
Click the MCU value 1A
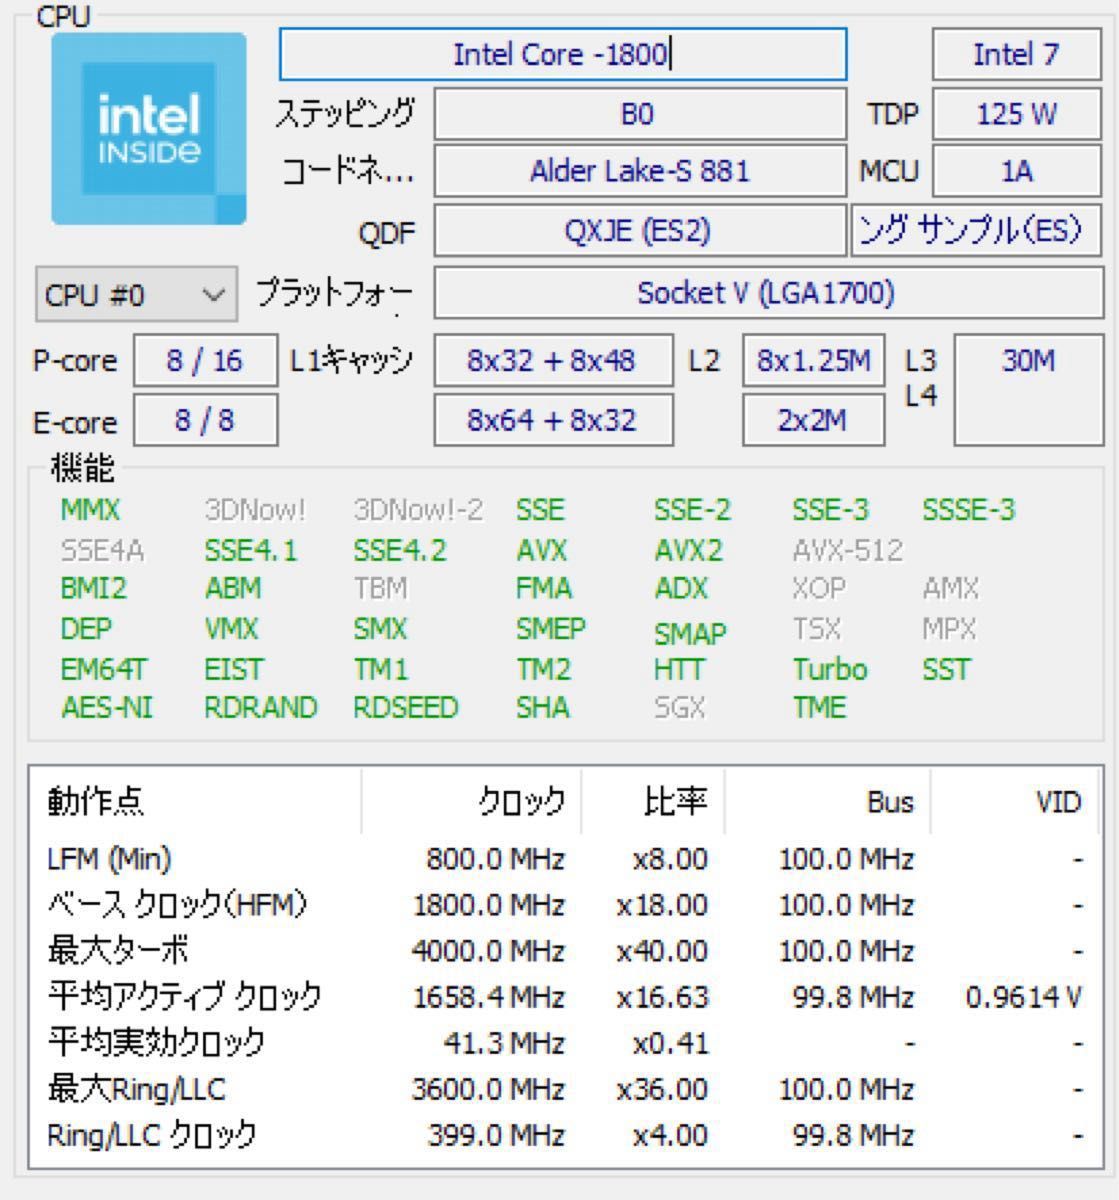(1016, 172)
